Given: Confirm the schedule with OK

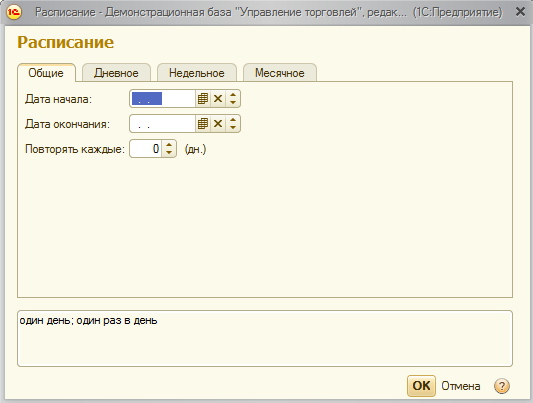Looking at the screenshot, I should pyautogui.click(x=421, y=386).
